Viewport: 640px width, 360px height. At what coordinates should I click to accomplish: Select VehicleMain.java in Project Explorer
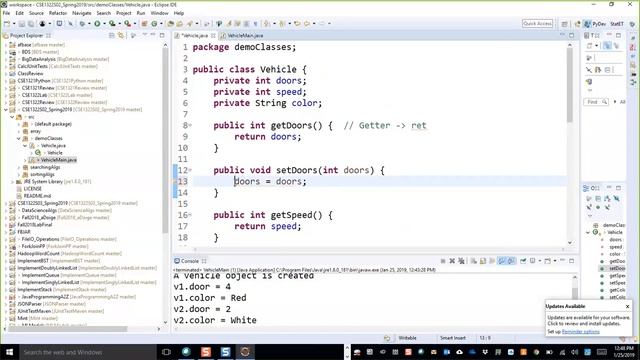(x=58, y=160)
